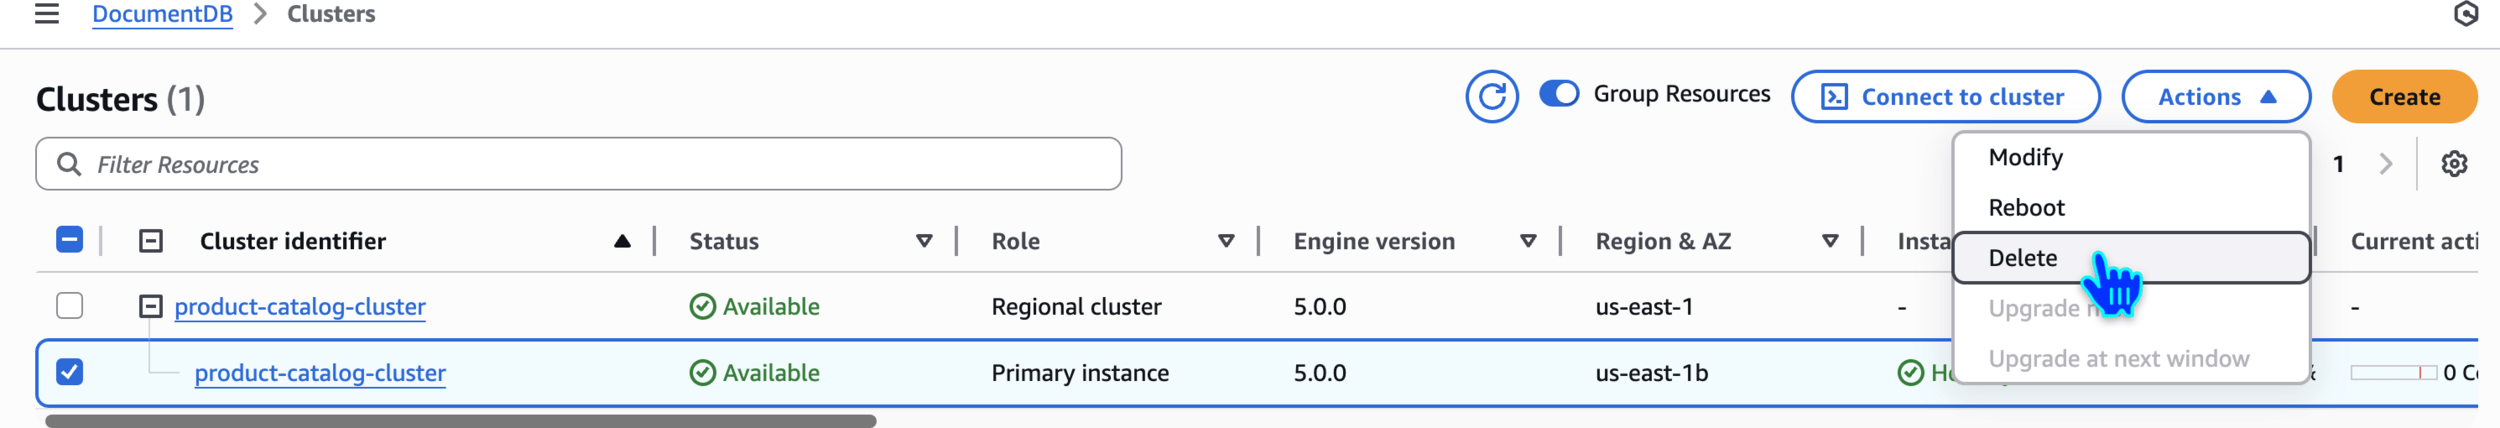Toggle select-all clusters checkbox
Viewport: 2500px width, 428px height.
click(70, 240)
